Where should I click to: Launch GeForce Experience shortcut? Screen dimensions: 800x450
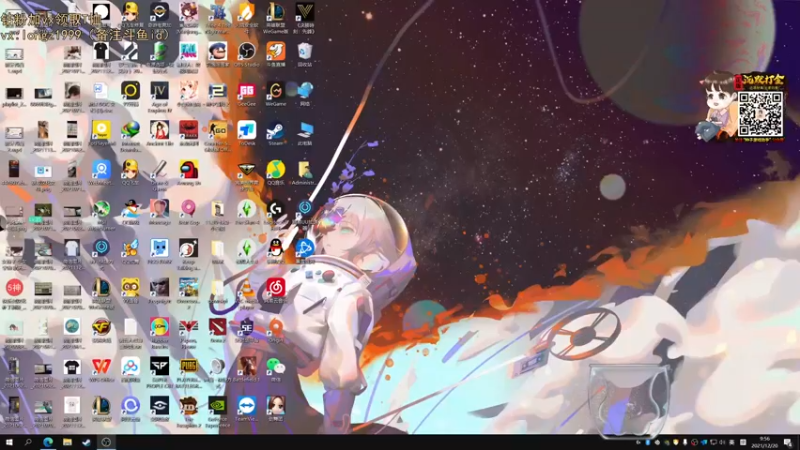click(218, 412)
